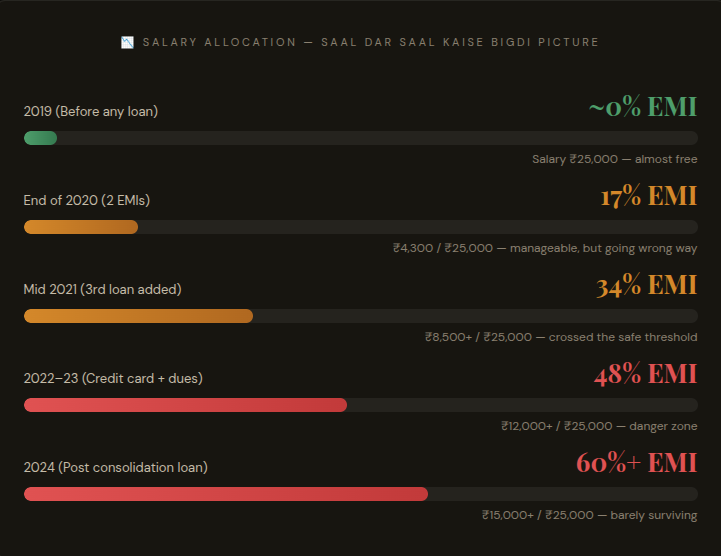Screen dimensions: 721x556
Task: Select the 2019 (Before any loan) label
Action: pos(91,111)
